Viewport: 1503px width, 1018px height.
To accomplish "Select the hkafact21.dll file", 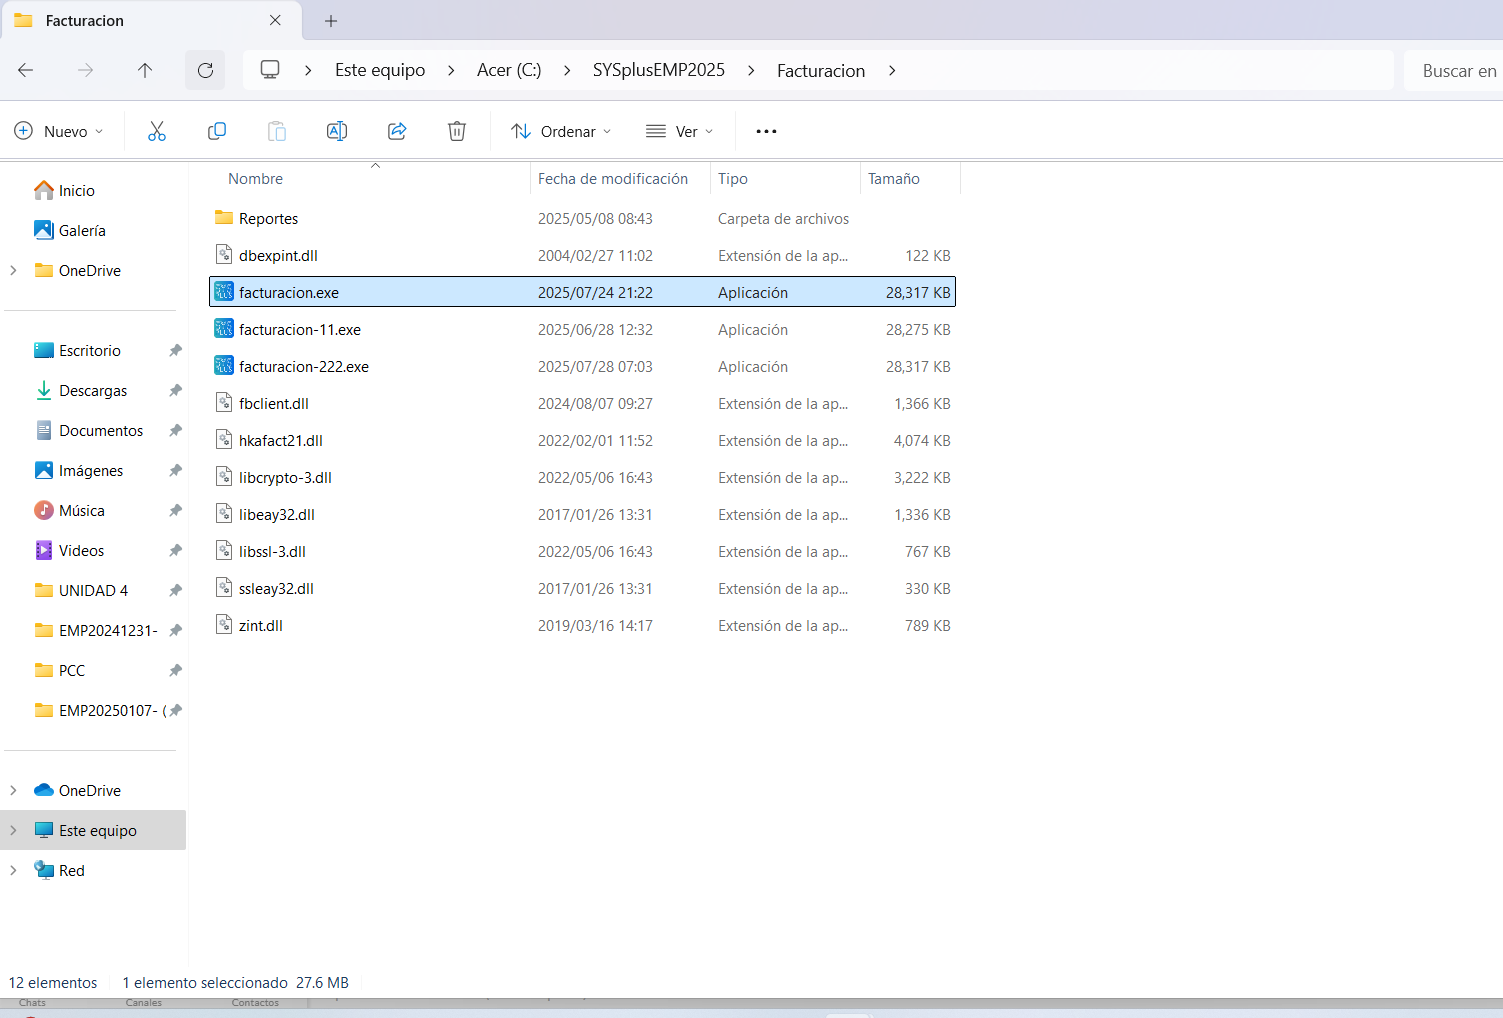I will tap(582, 440).
